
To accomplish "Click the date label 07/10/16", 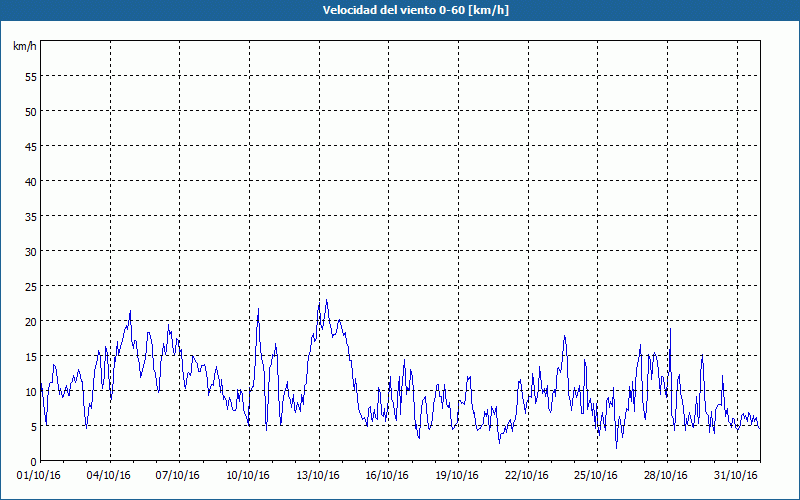I will pyautogui.click(x=178, y=476).
